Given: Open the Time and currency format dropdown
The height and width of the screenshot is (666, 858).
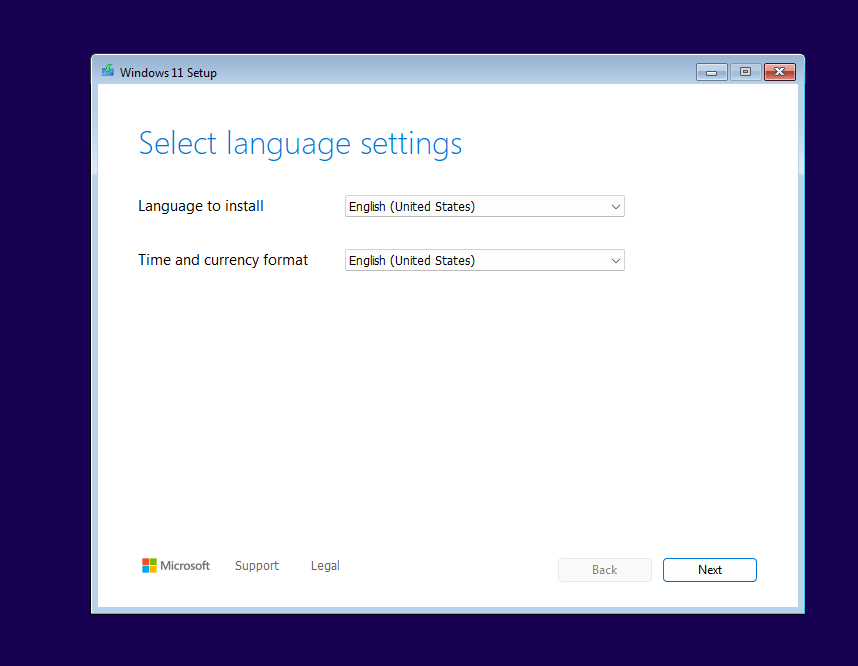Looking at the screenshot, I should pyautogui.click(x=484, y=260).
